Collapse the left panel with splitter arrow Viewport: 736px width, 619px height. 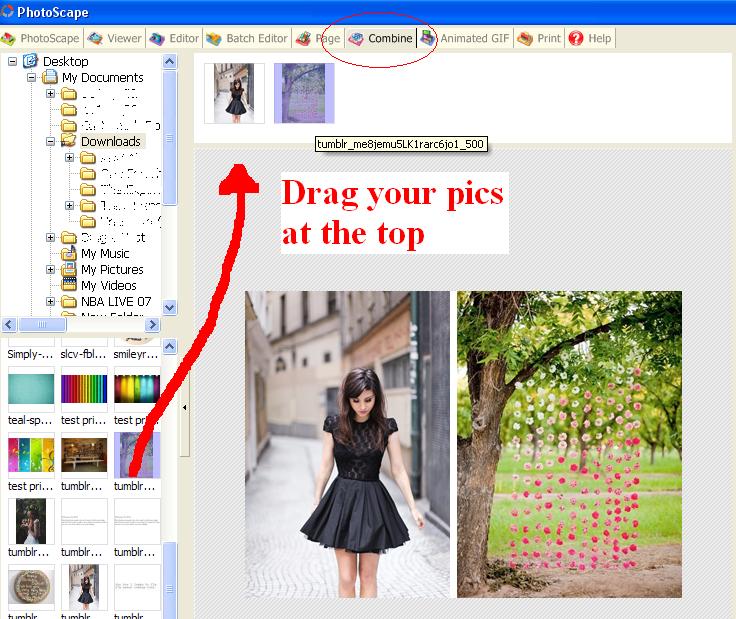point(184,407)
